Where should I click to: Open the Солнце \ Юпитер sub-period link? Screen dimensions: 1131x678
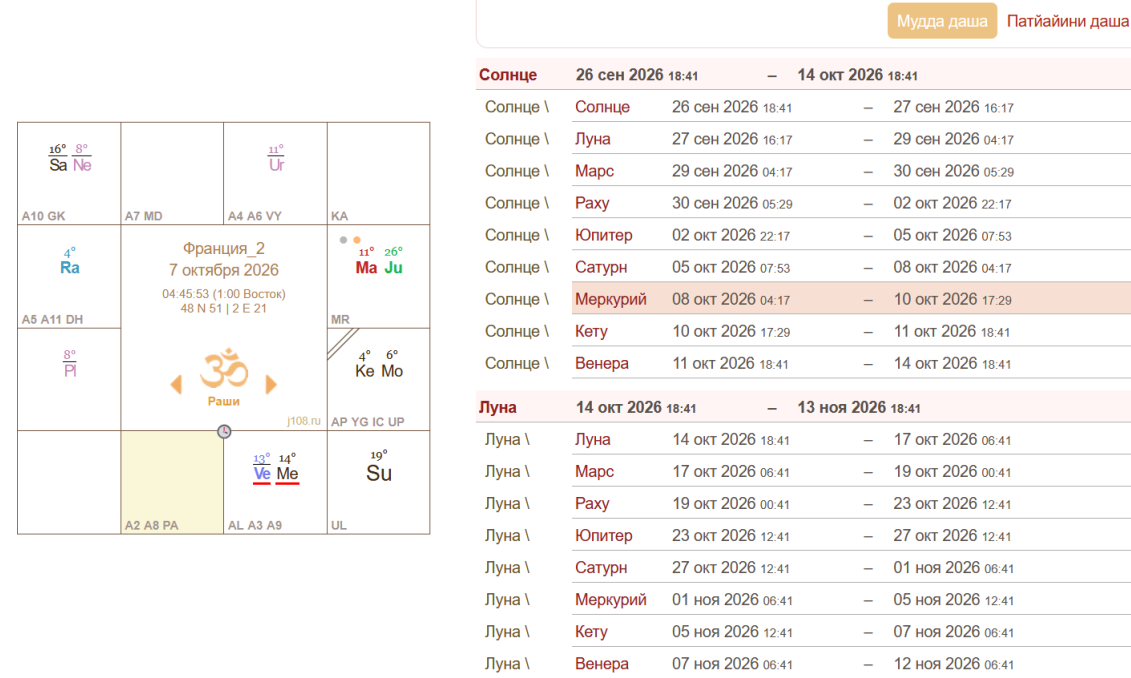(x=604, y=235)
